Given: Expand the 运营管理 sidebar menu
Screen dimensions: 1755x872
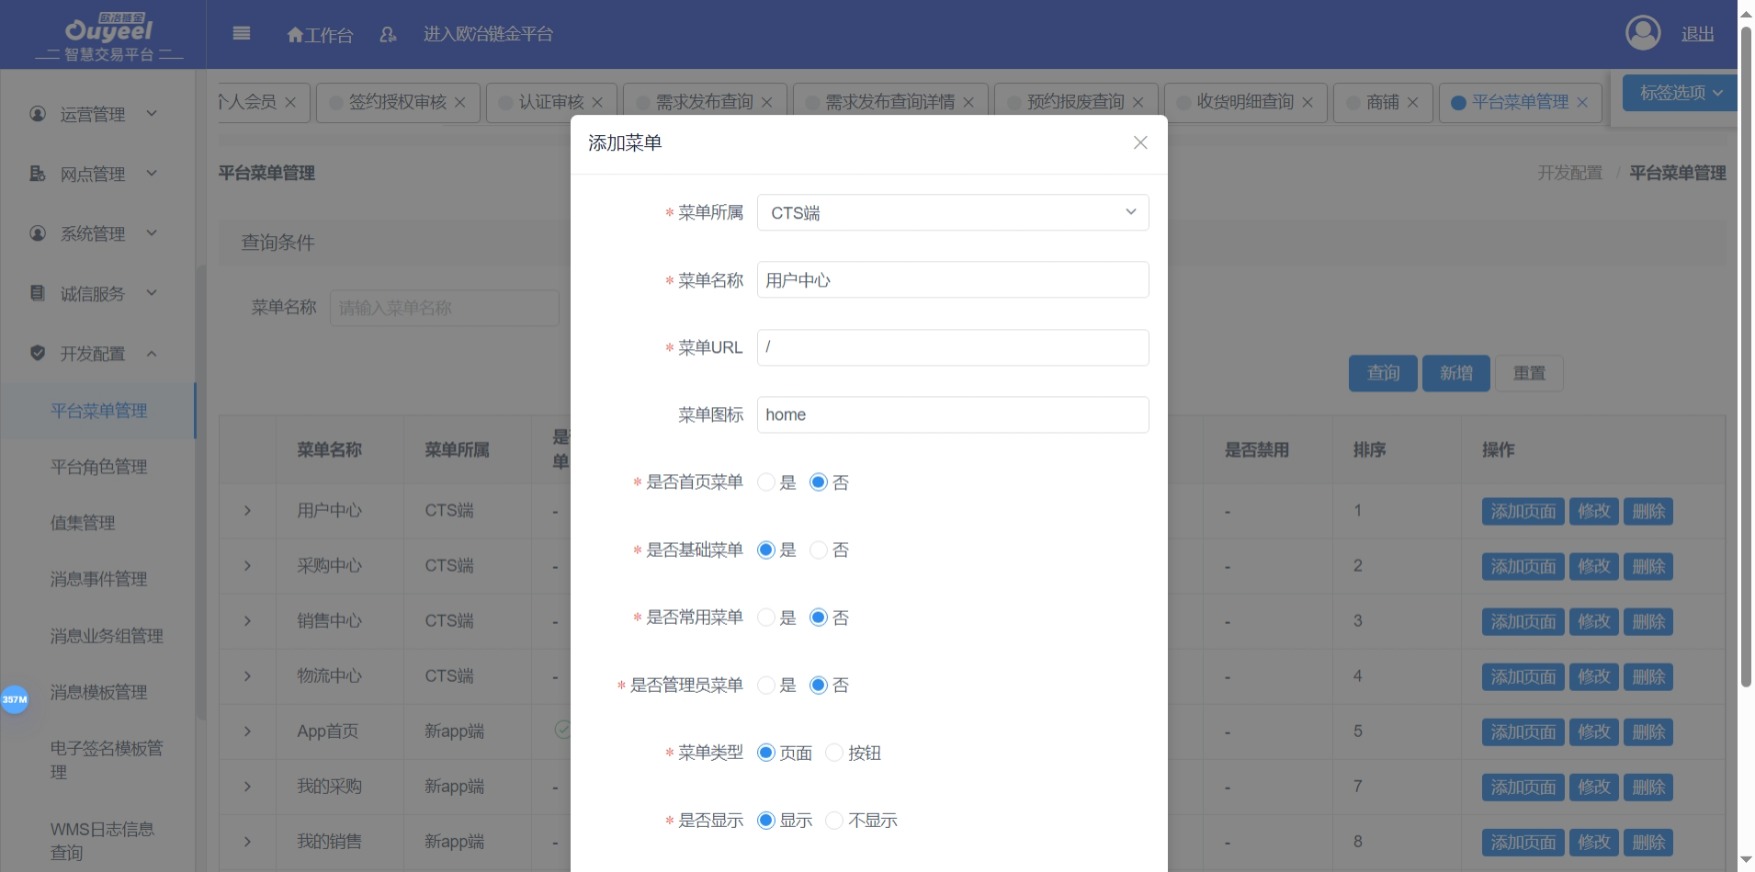Looking at the screenshot, I should point(97,114).
